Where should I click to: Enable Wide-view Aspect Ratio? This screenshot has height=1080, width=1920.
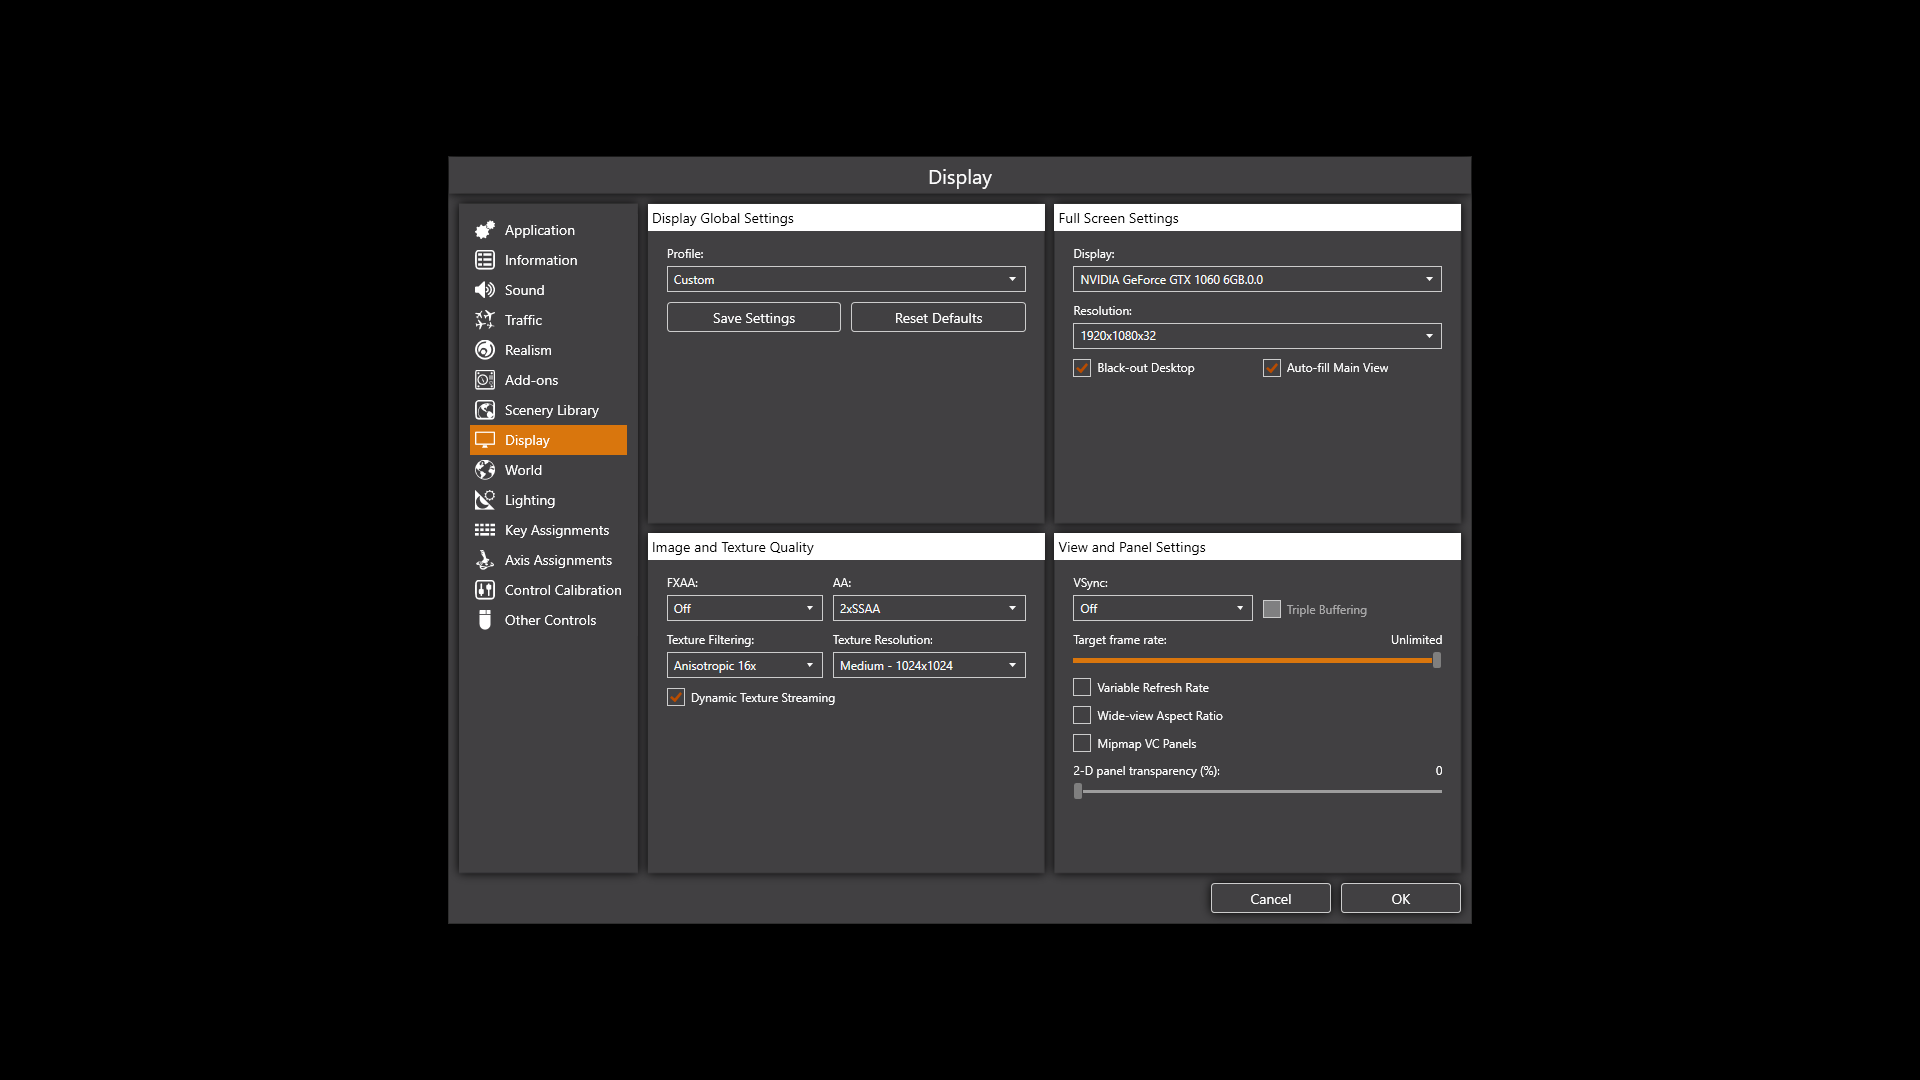[1082, 715]
